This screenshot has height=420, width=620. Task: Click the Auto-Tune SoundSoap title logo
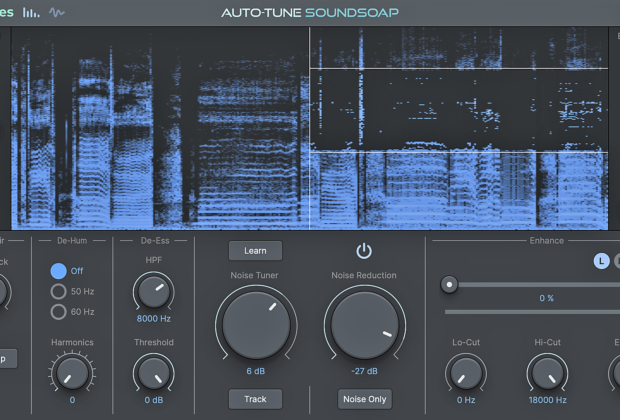310,13
